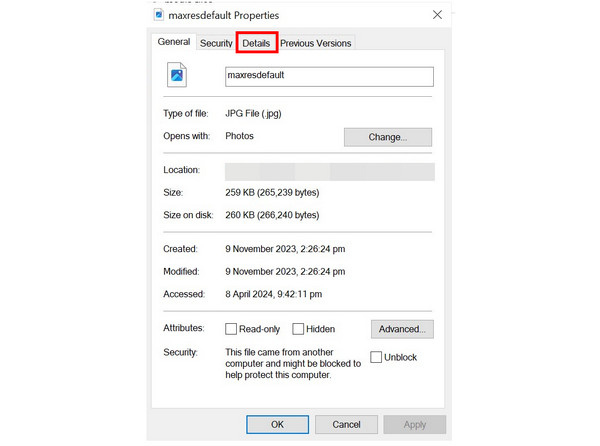Click the size value '259 KB (265,239 bytes)'
Image resolution: width=600 pixels, height=446 pixels.
point(272,192)
